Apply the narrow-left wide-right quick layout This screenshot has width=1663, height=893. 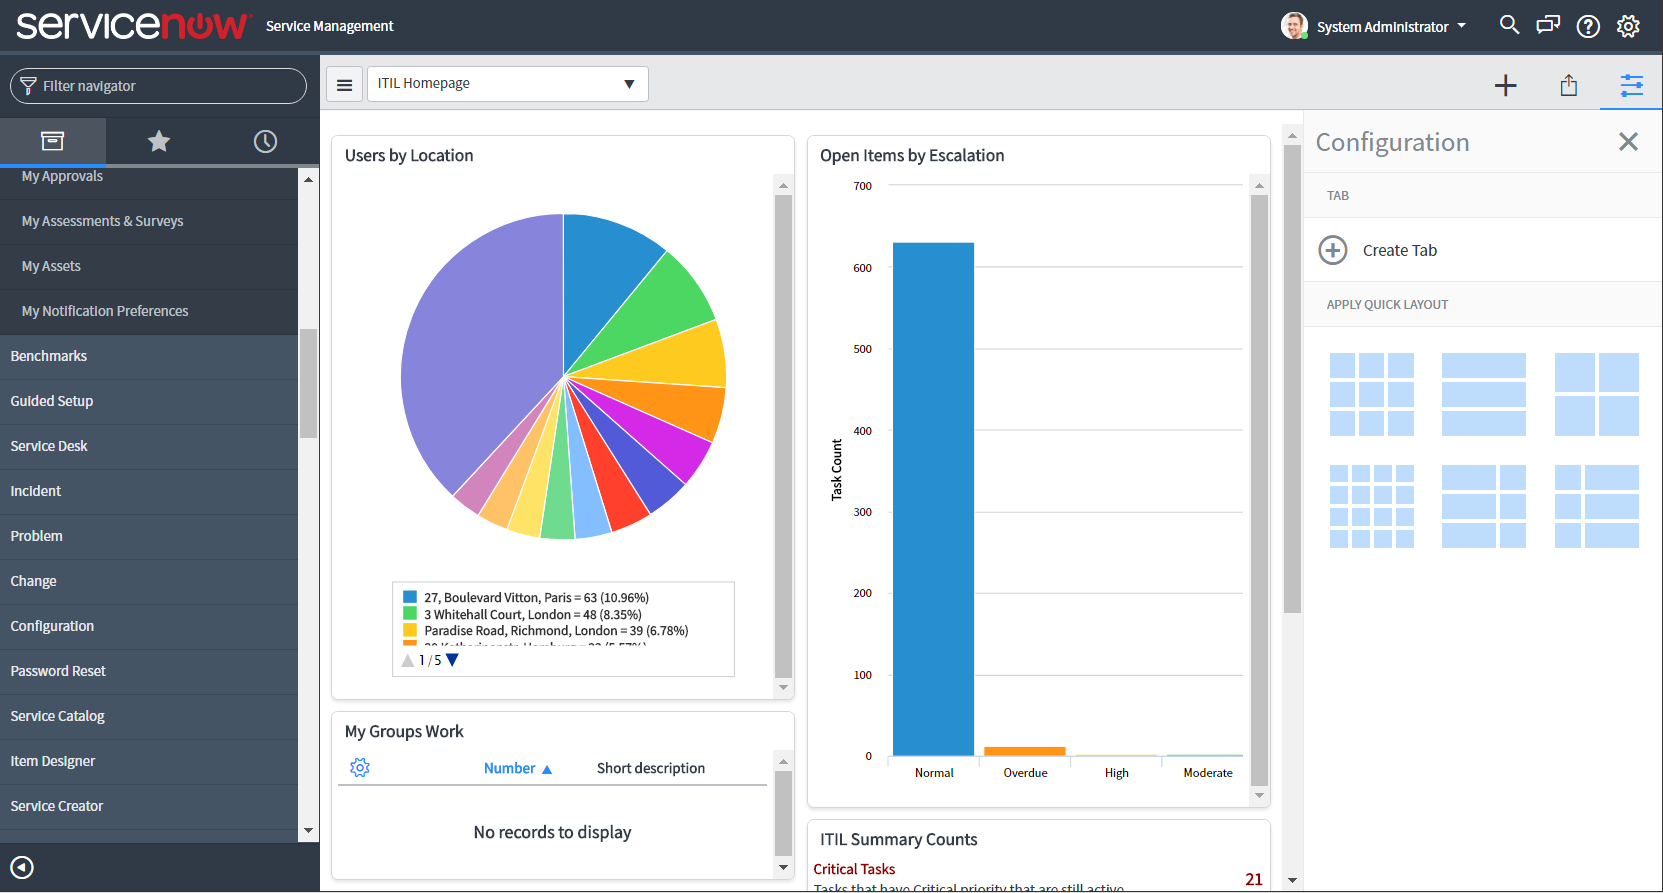coord(1597,506)
